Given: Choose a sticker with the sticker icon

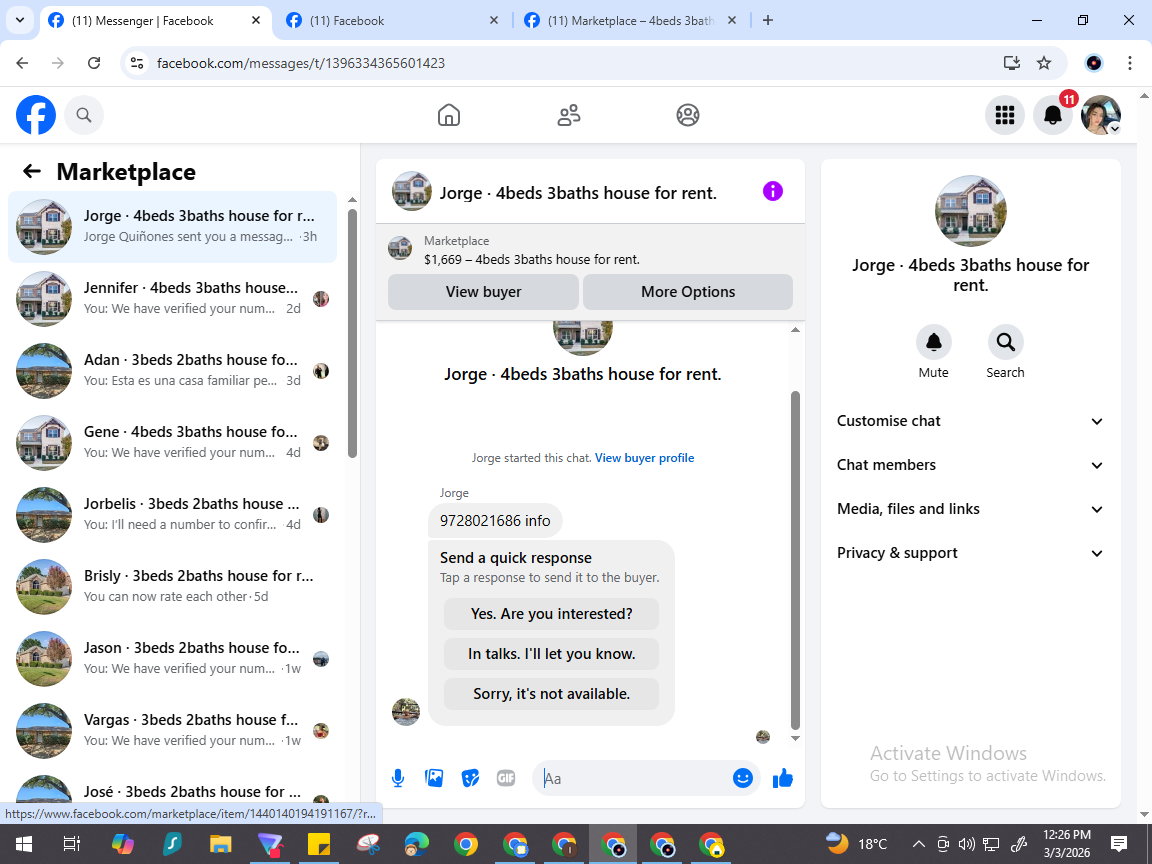Looking at the screenshot, I should 470,778.
